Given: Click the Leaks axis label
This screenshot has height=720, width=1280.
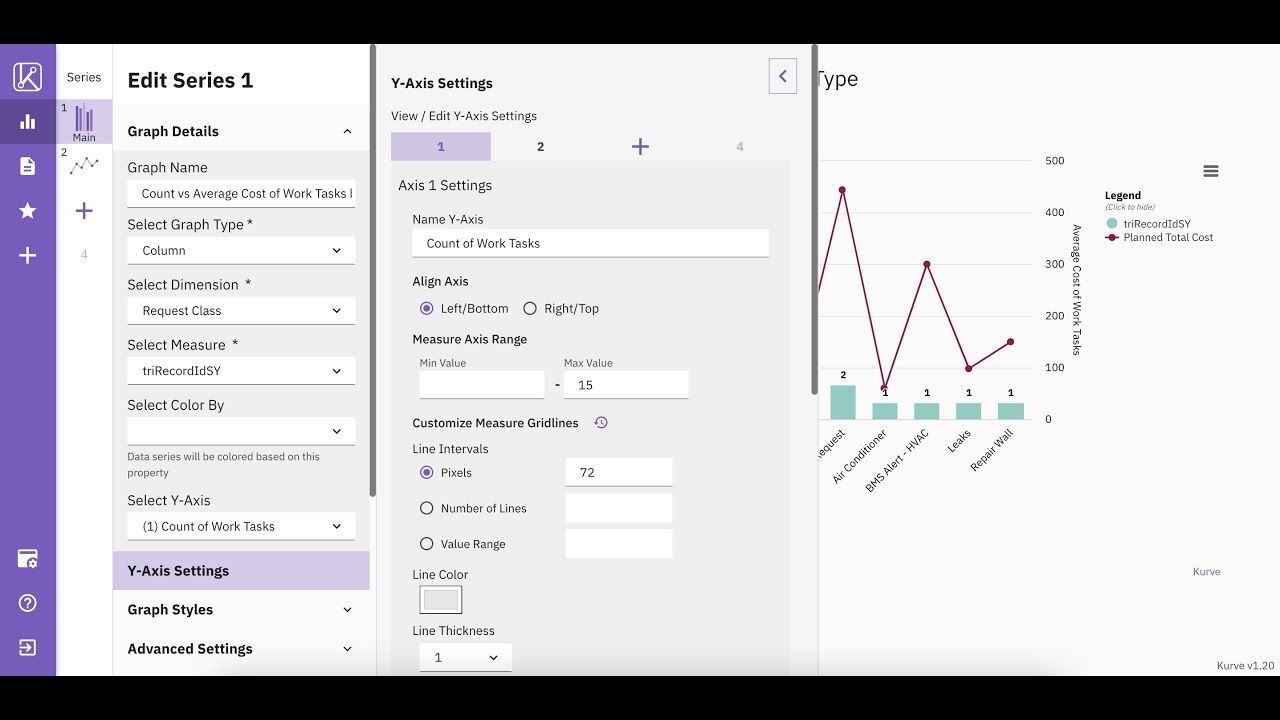Looking at the screenshot, I should 959,441.
